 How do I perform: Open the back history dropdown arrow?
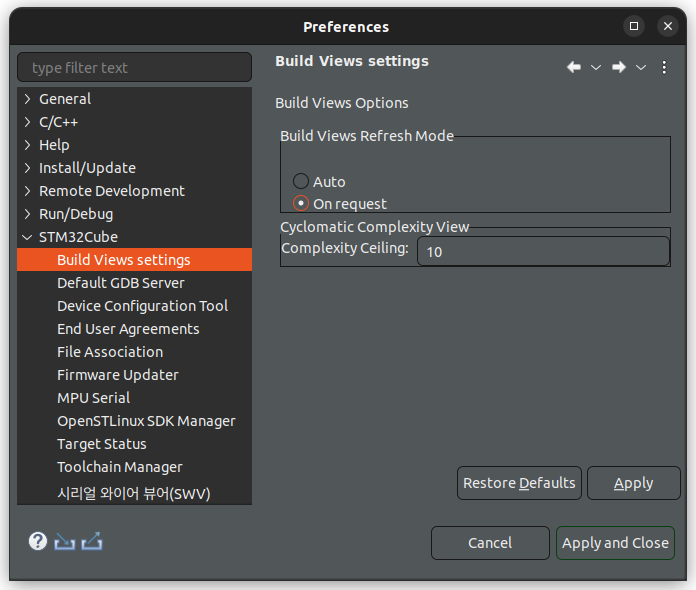(x=596, y=67)
